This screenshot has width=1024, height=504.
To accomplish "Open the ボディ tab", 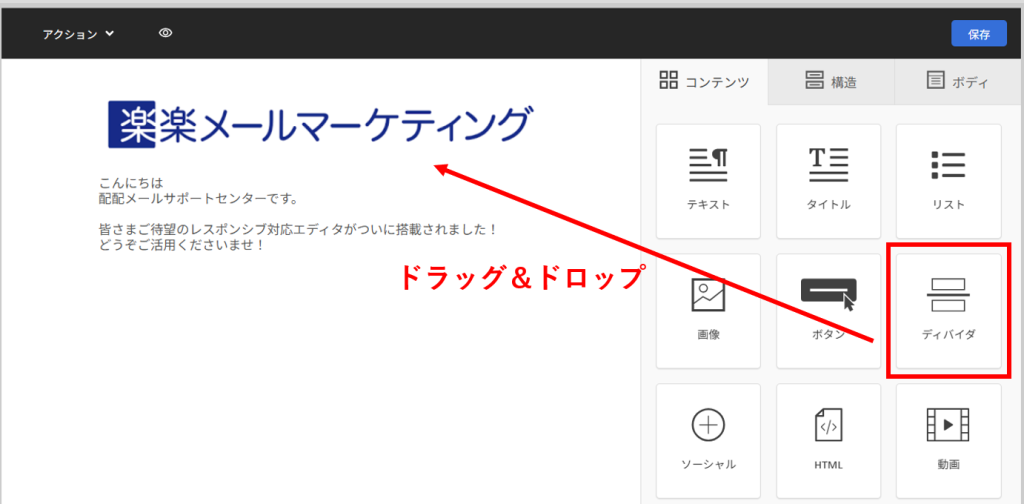I will (957, 82).
